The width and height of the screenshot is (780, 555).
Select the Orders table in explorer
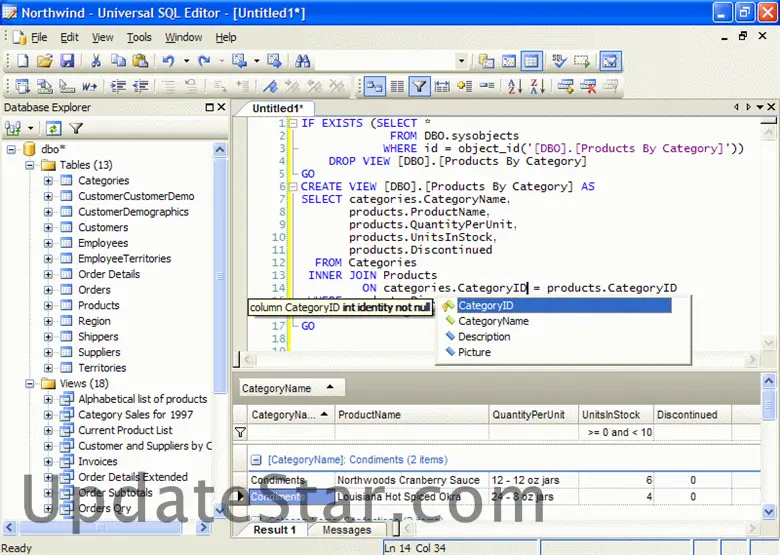pos(94,290)
